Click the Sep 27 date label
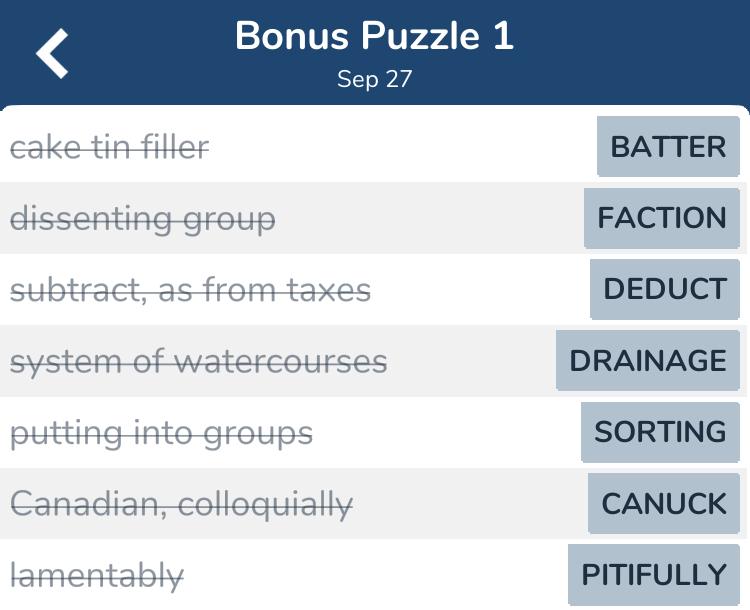 pyautogui.click(x=374, y=79)
